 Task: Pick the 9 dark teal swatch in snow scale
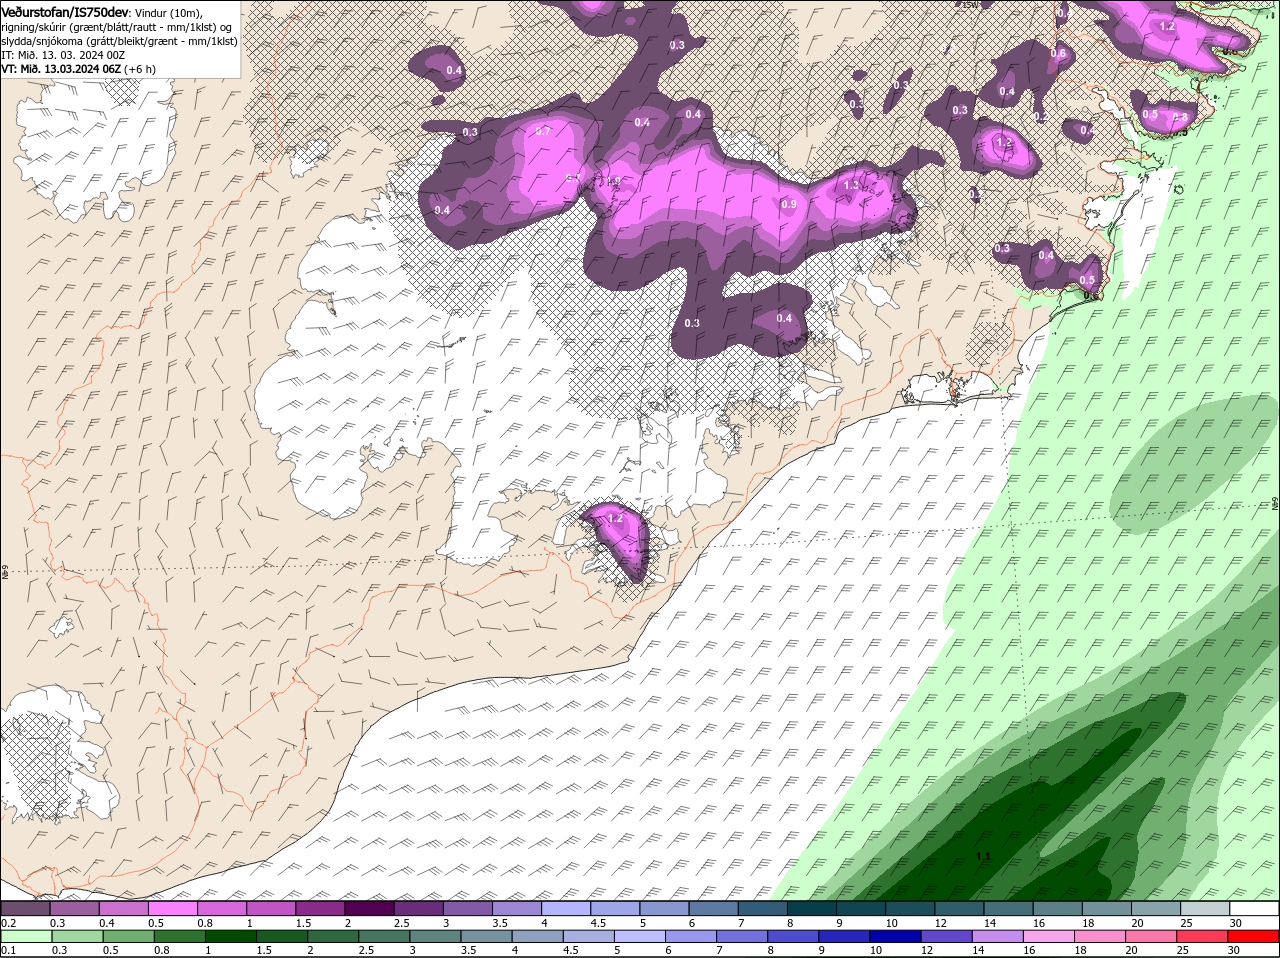tap(861, 909)
